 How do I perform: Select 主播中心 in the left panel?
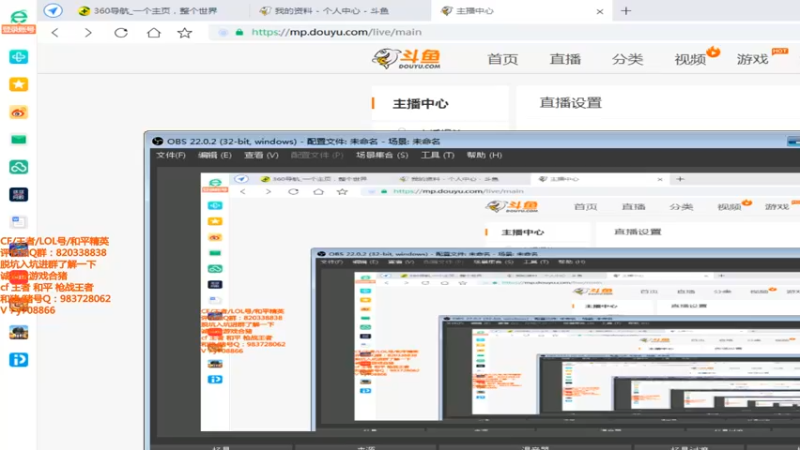tap(420, 104)
